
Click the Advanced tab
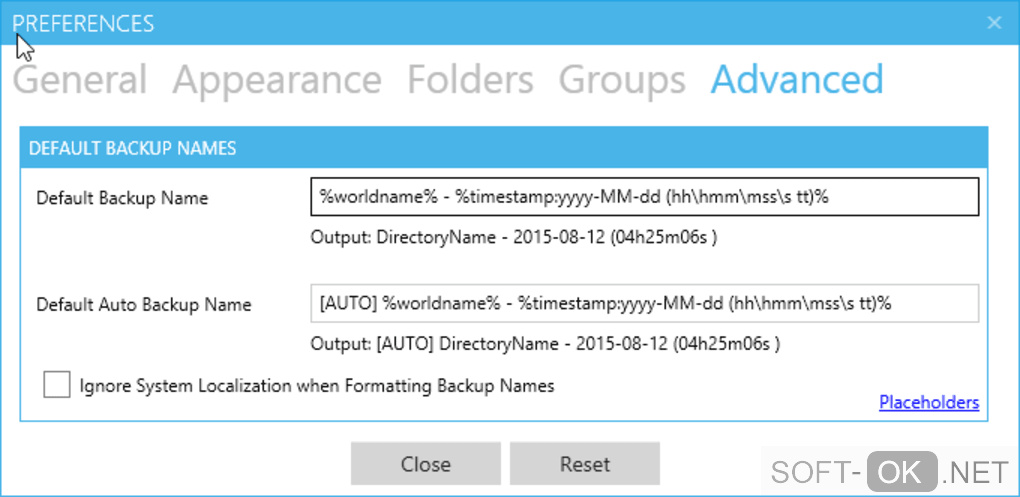click(x=797, y=80)
